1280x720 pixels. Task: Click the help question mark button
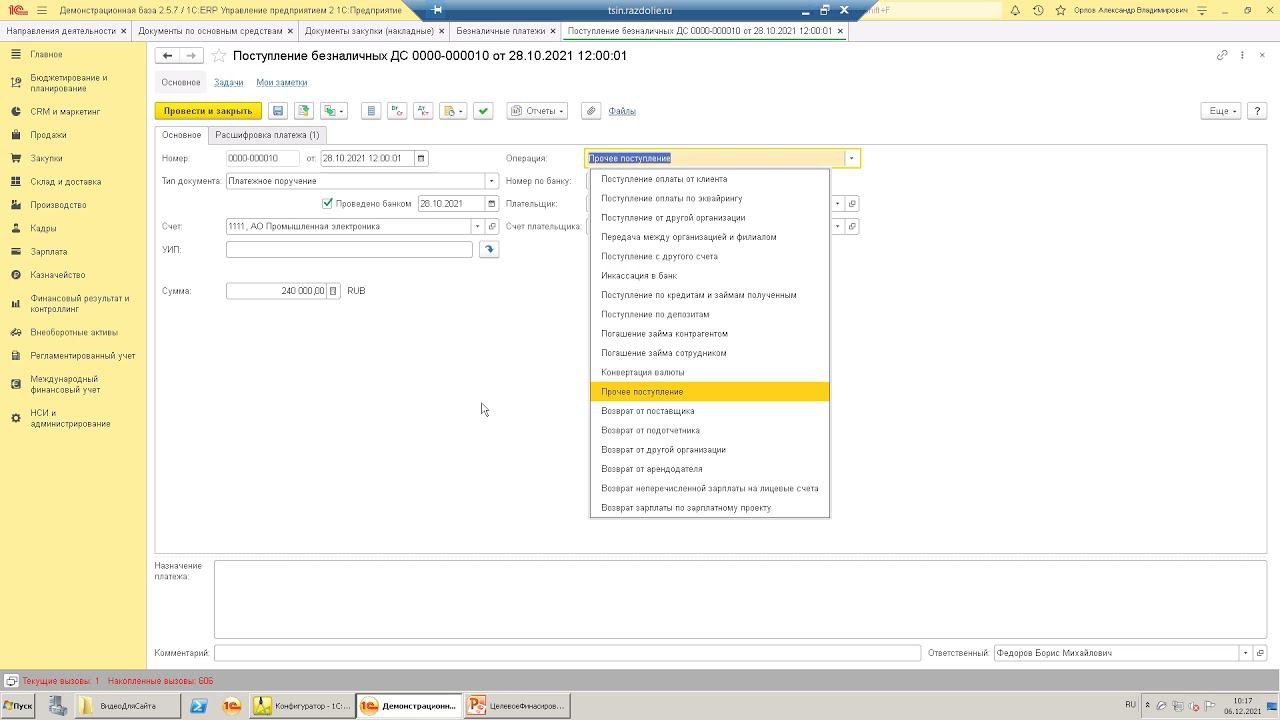coord(1257,111)
